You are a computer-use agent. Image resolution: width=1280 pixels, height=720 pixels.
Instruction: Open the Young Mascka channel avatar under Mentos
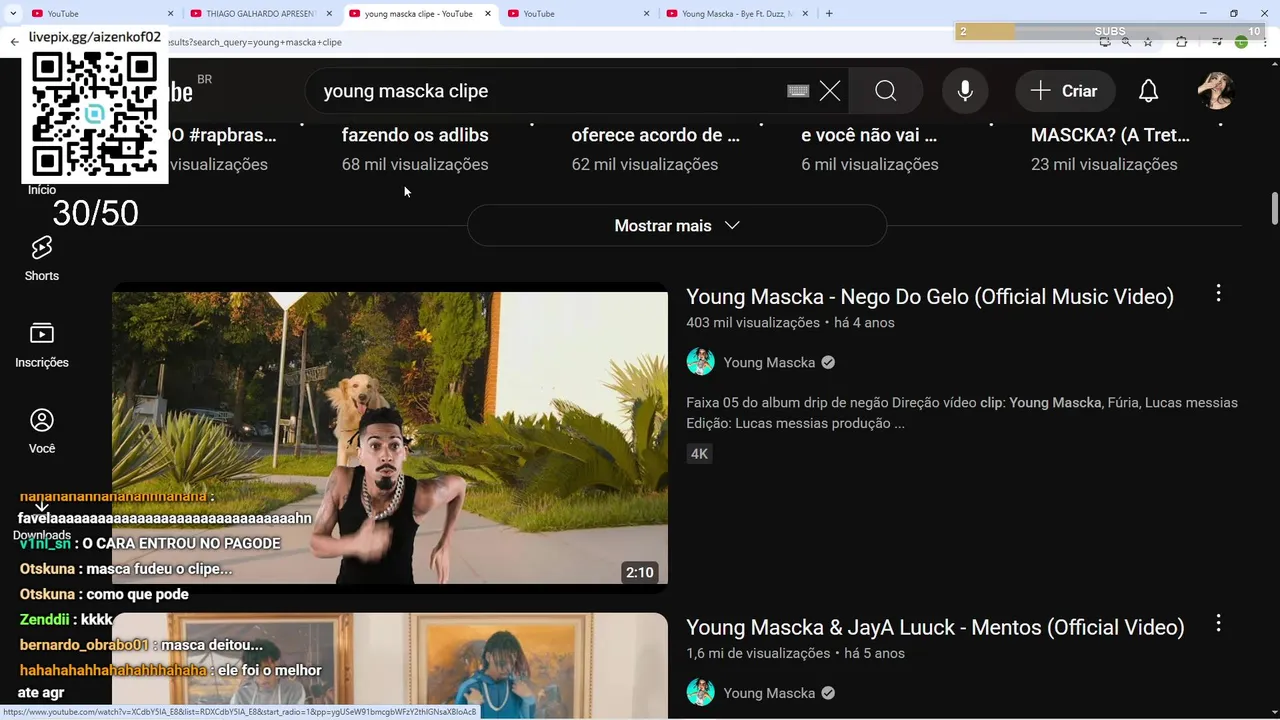tap(701, 693)
